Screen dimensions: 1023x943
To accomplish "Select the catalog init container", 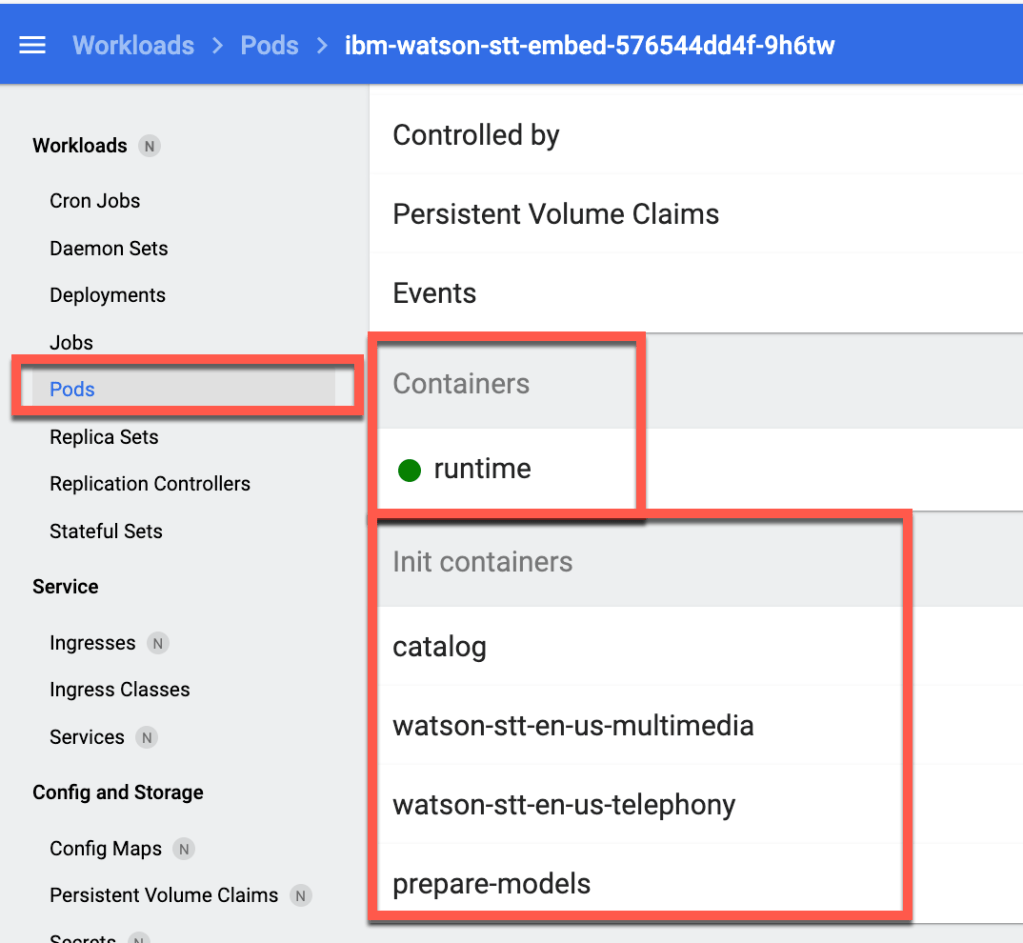I will click(x=440, y=647).
